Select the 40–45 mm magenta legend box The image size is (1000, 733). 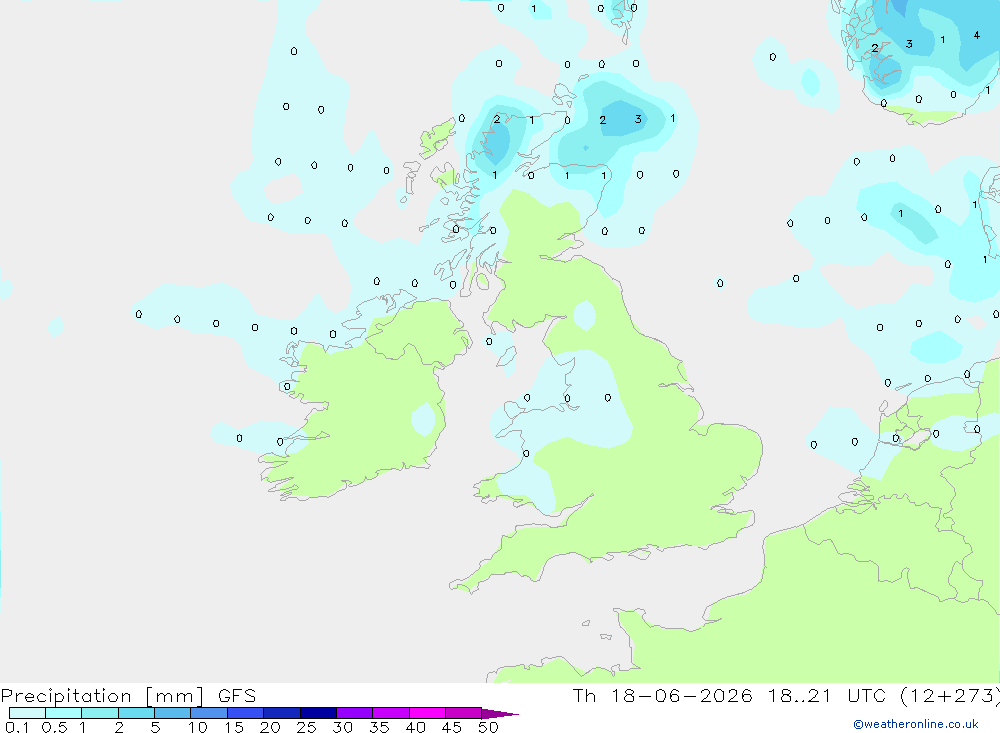click(x=427, y=713)
